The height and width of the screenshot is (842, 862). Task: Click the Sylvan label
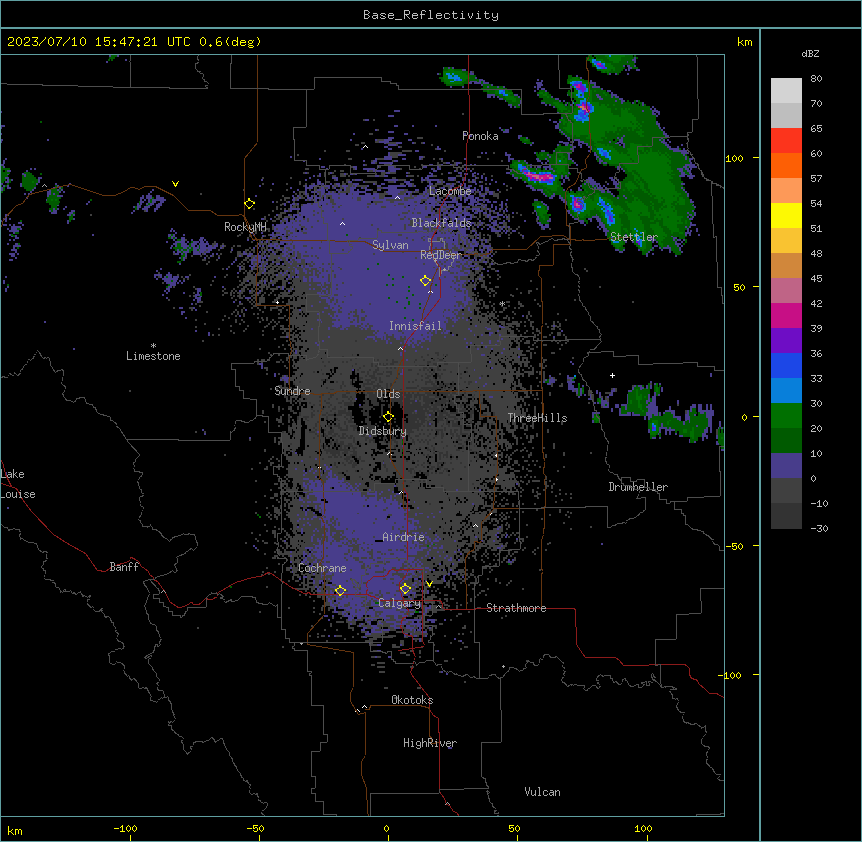pyautogui.click(x=390, y=245)
